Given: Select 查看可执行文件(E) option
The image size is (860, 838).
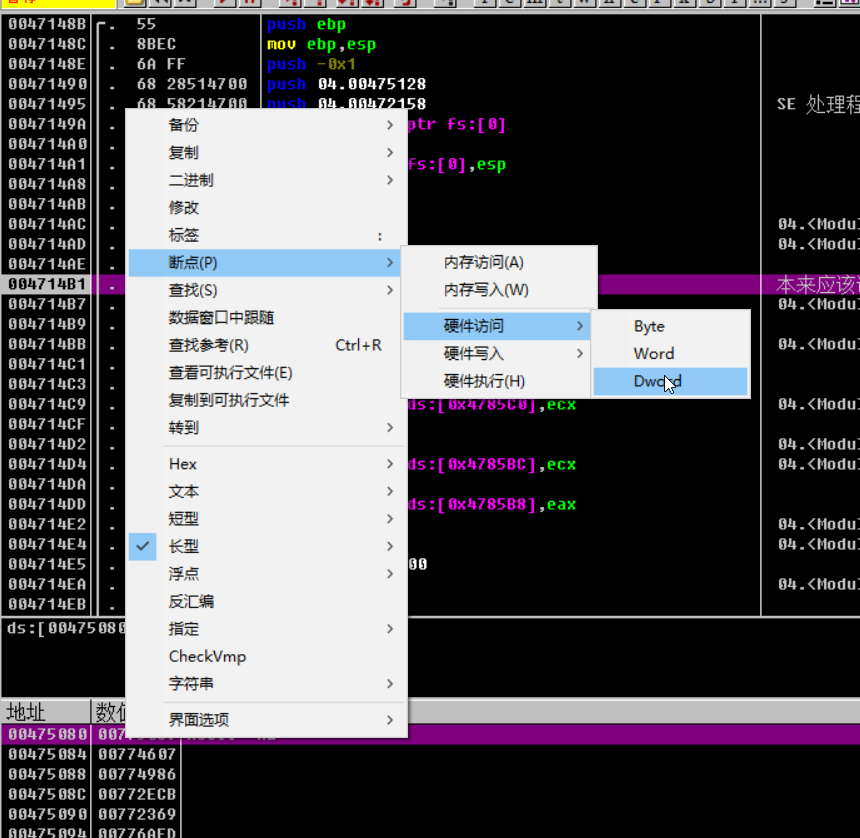Looking at the screenshot, I should pyautogui.click(x=268, y=373).
